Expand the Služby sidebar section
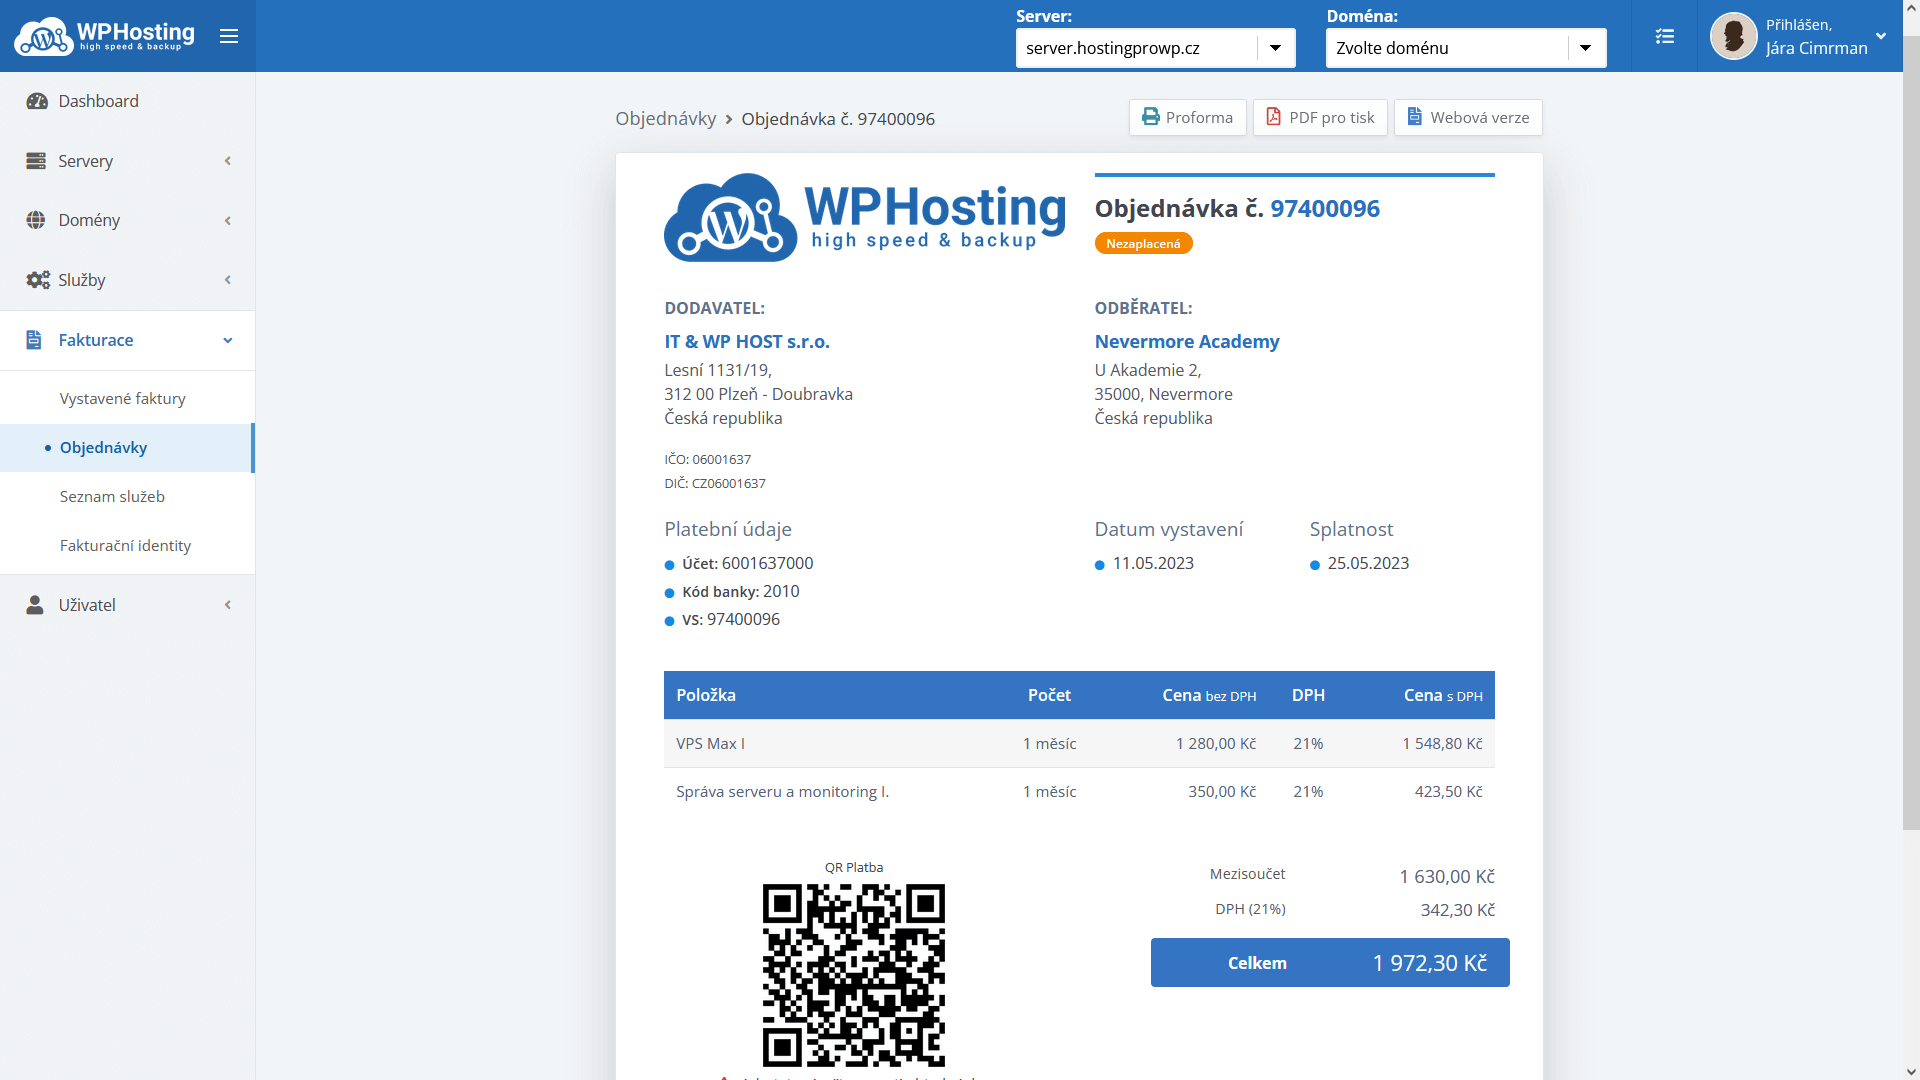 pyautogui.click(x=127, y=280)
